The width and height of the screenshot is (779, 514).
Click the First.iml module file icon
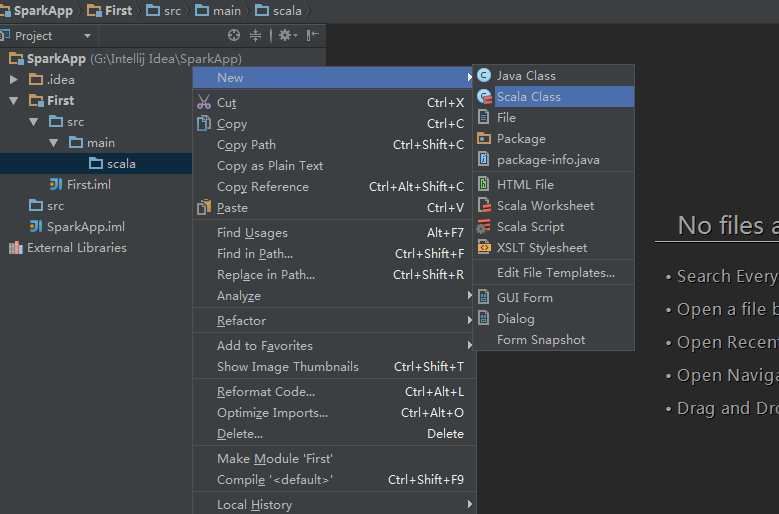tap(56, 184)
